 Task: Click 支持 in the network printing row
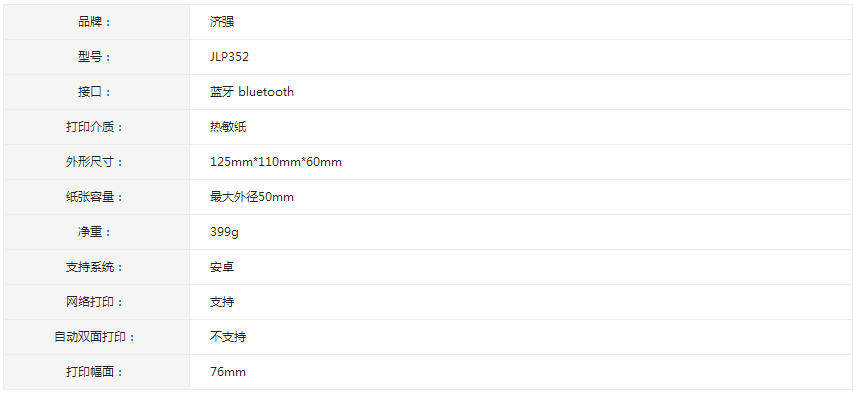pos(222,302)
